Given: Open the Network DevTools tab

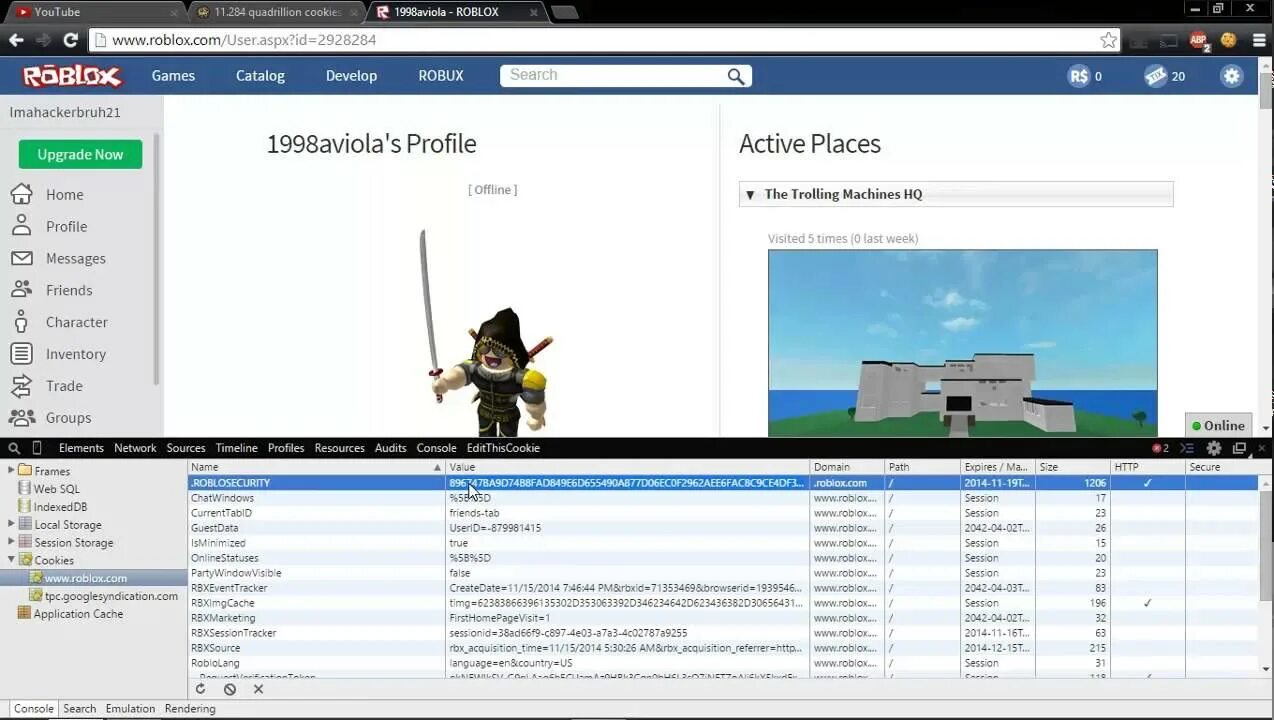Looking at the screenshot, I should (x=135, y=448).
